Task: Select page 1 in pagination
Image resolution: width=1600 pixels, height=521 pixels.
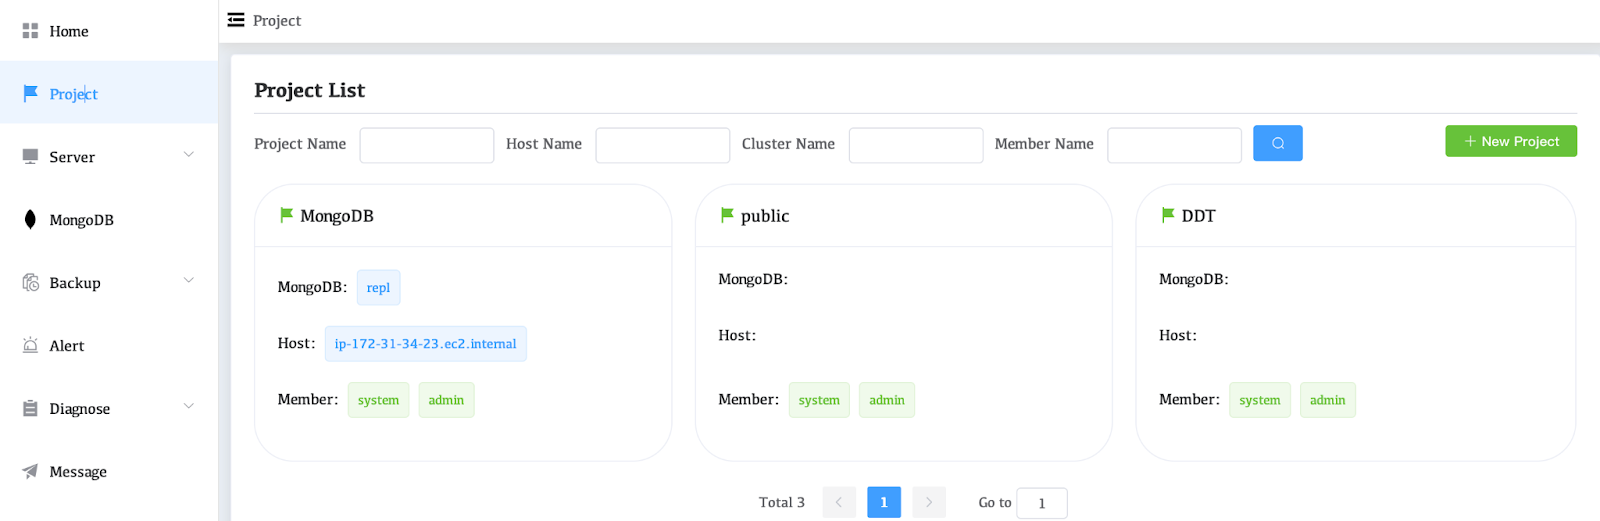Action: pos(883,502)
